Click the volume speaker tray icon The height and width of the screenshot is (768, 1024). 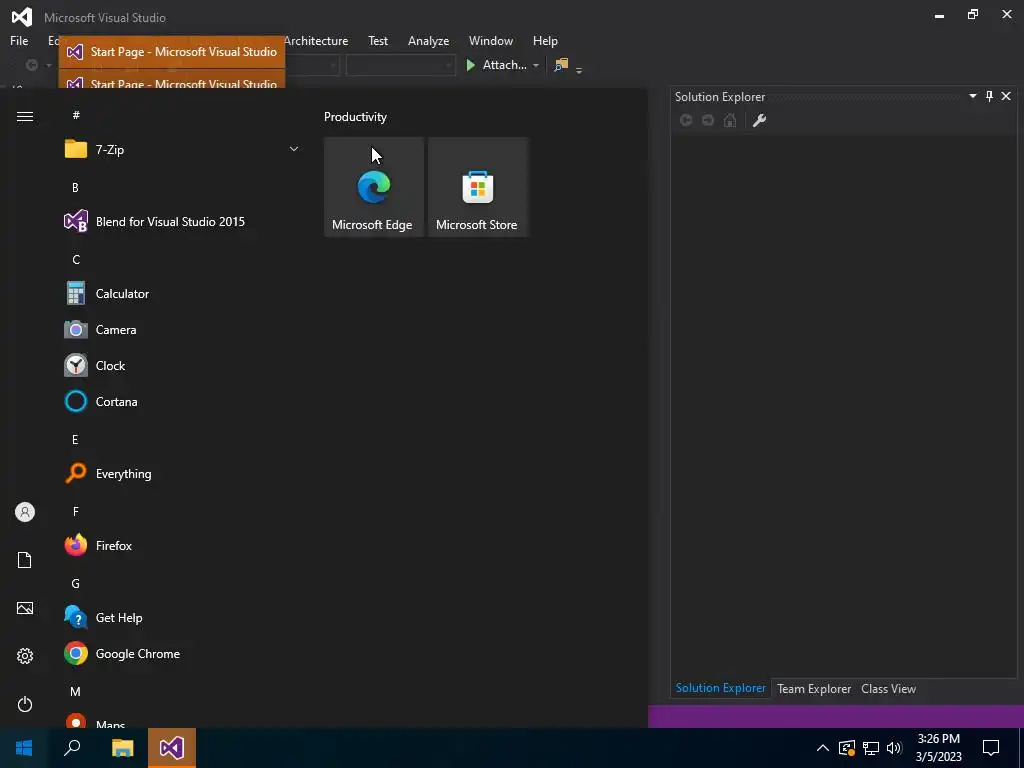point(894,748)
